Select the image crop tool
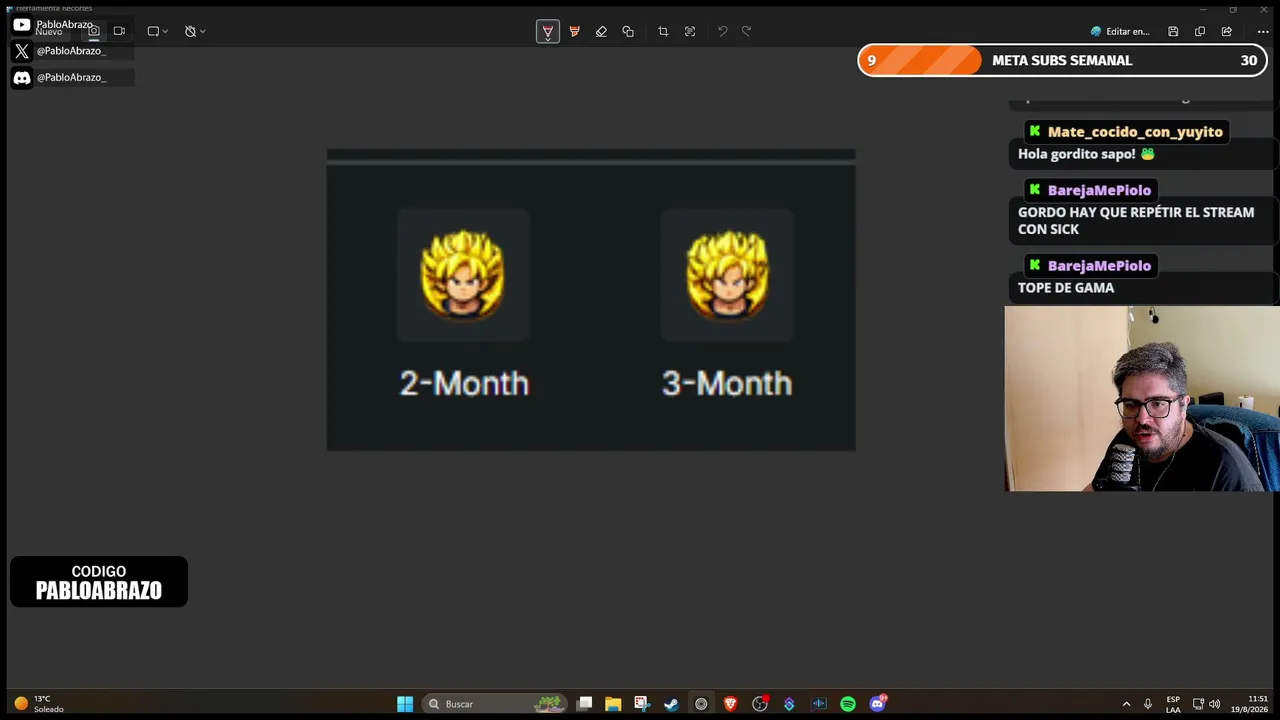The height and width of the screenshot is (720, 1280). click(x=663, y=31)
